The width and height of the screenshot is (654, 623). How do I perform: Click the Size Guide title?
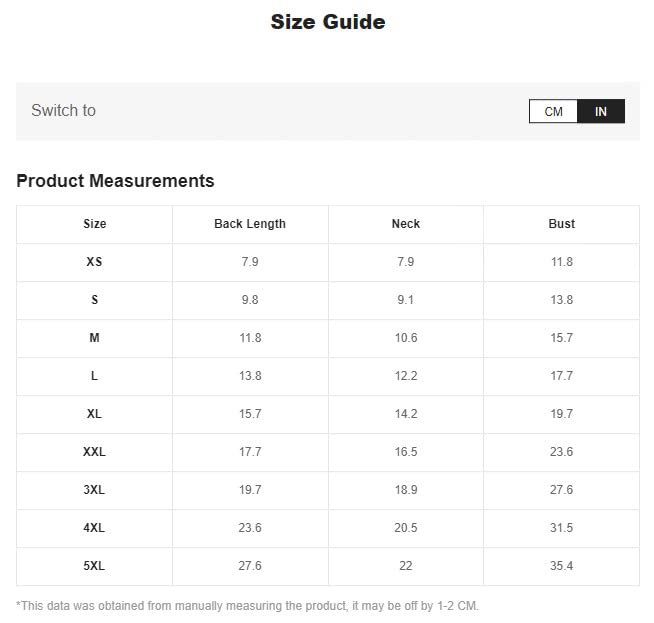(x=328, y=22)
